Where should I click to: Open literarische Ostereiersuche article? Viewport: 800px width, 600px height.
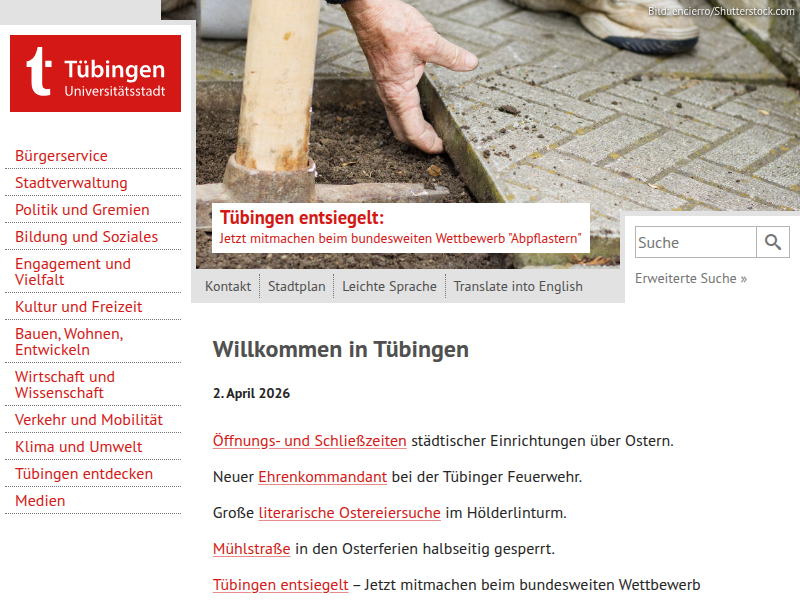pos(349,513)
